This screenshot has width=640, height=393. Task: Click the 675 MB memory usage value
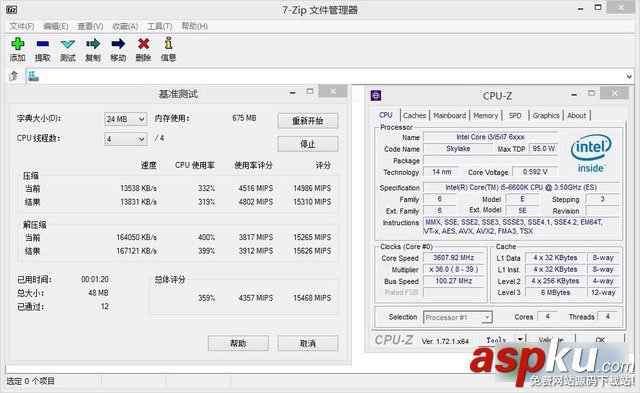244,118
